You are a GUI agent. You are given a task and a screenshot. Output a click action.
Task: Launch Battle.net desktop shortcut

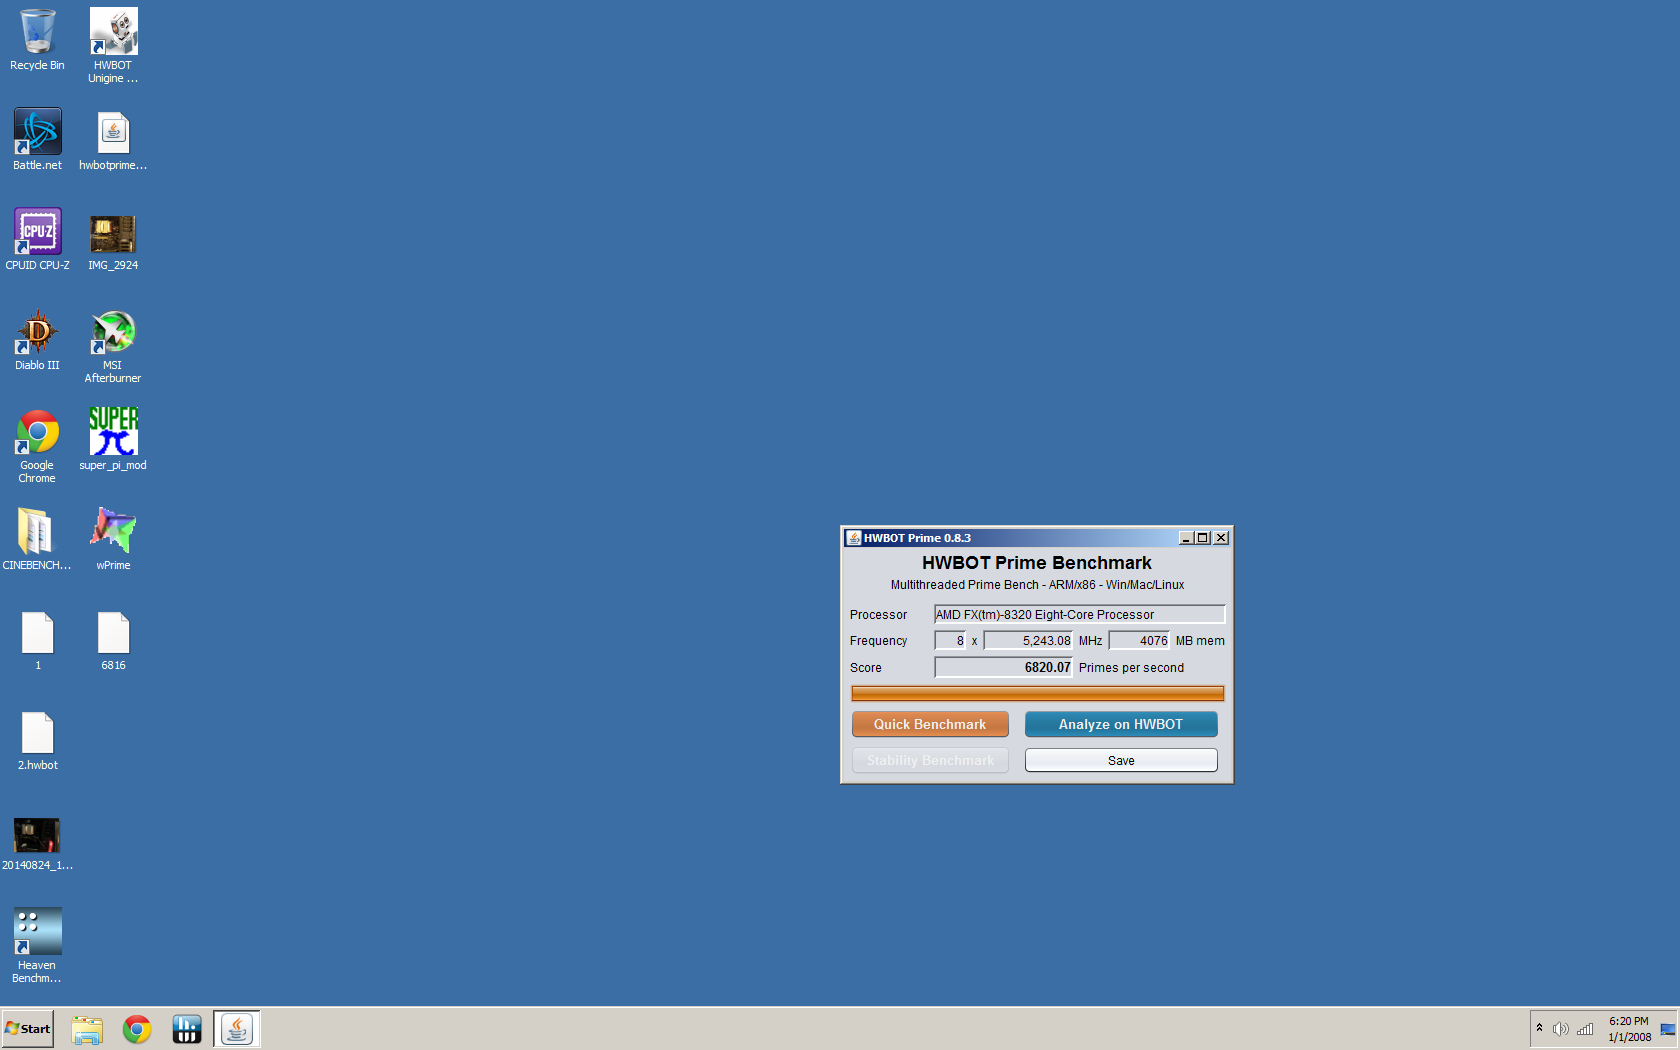click(37, 140)
